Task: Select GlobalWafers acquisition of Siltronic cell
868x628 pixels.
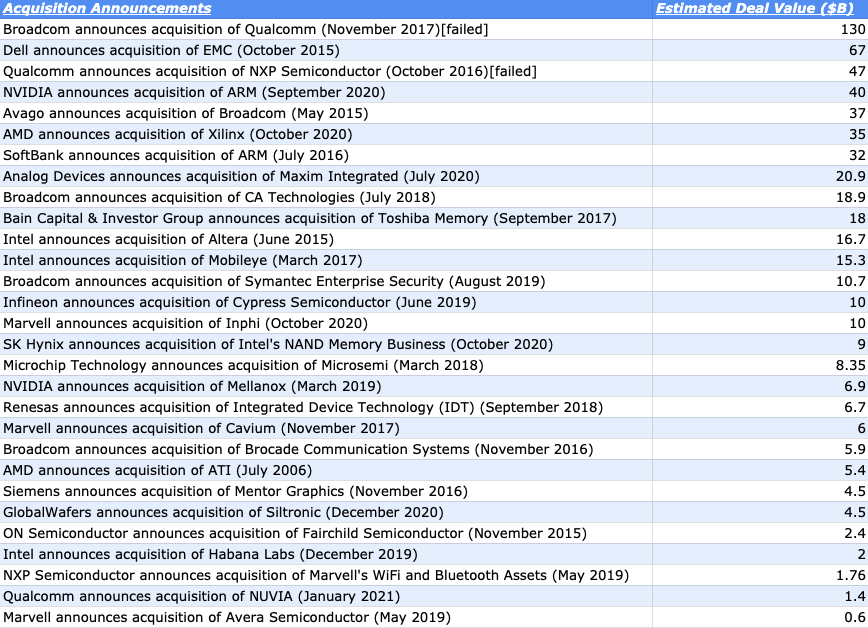Action: click(x=326, y=513)
